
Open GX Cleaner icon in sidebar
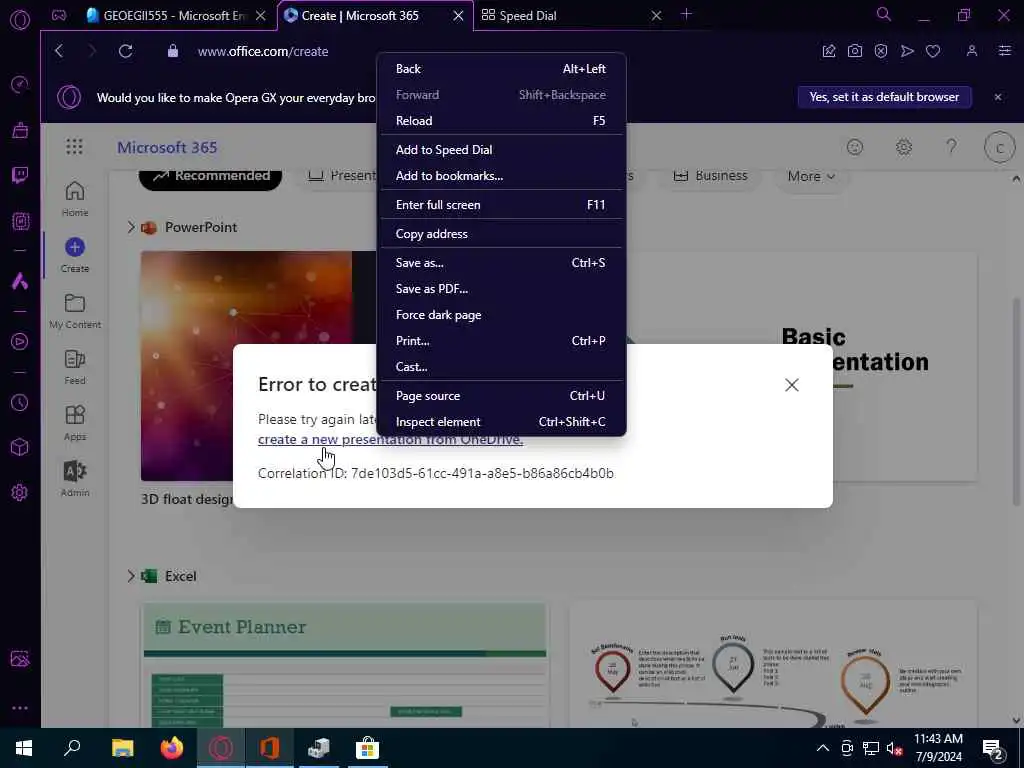point(20,130)
